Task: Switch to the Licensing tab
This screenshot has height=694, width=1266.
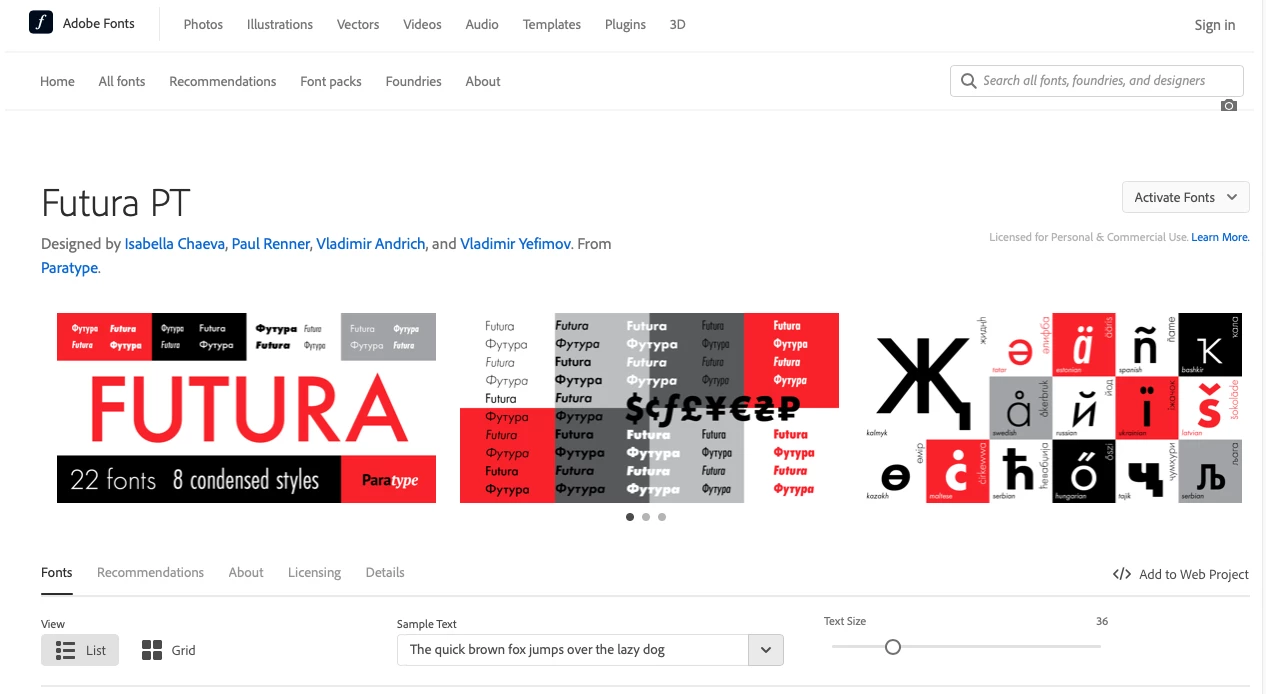Action: click(315, 573)
